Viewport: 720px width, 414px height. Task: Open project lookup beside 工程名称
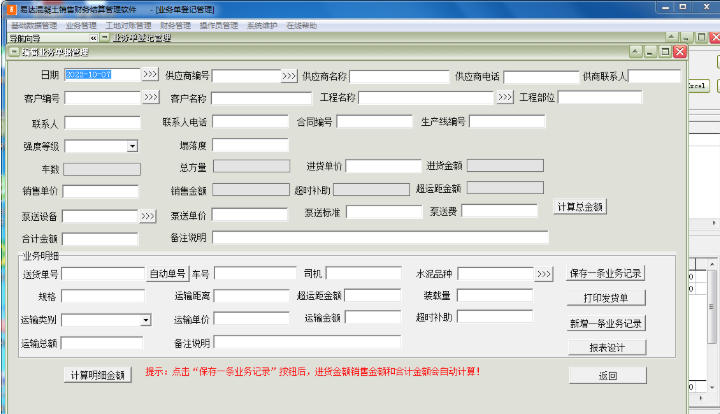pyautogui.click(x=505, y=97)
